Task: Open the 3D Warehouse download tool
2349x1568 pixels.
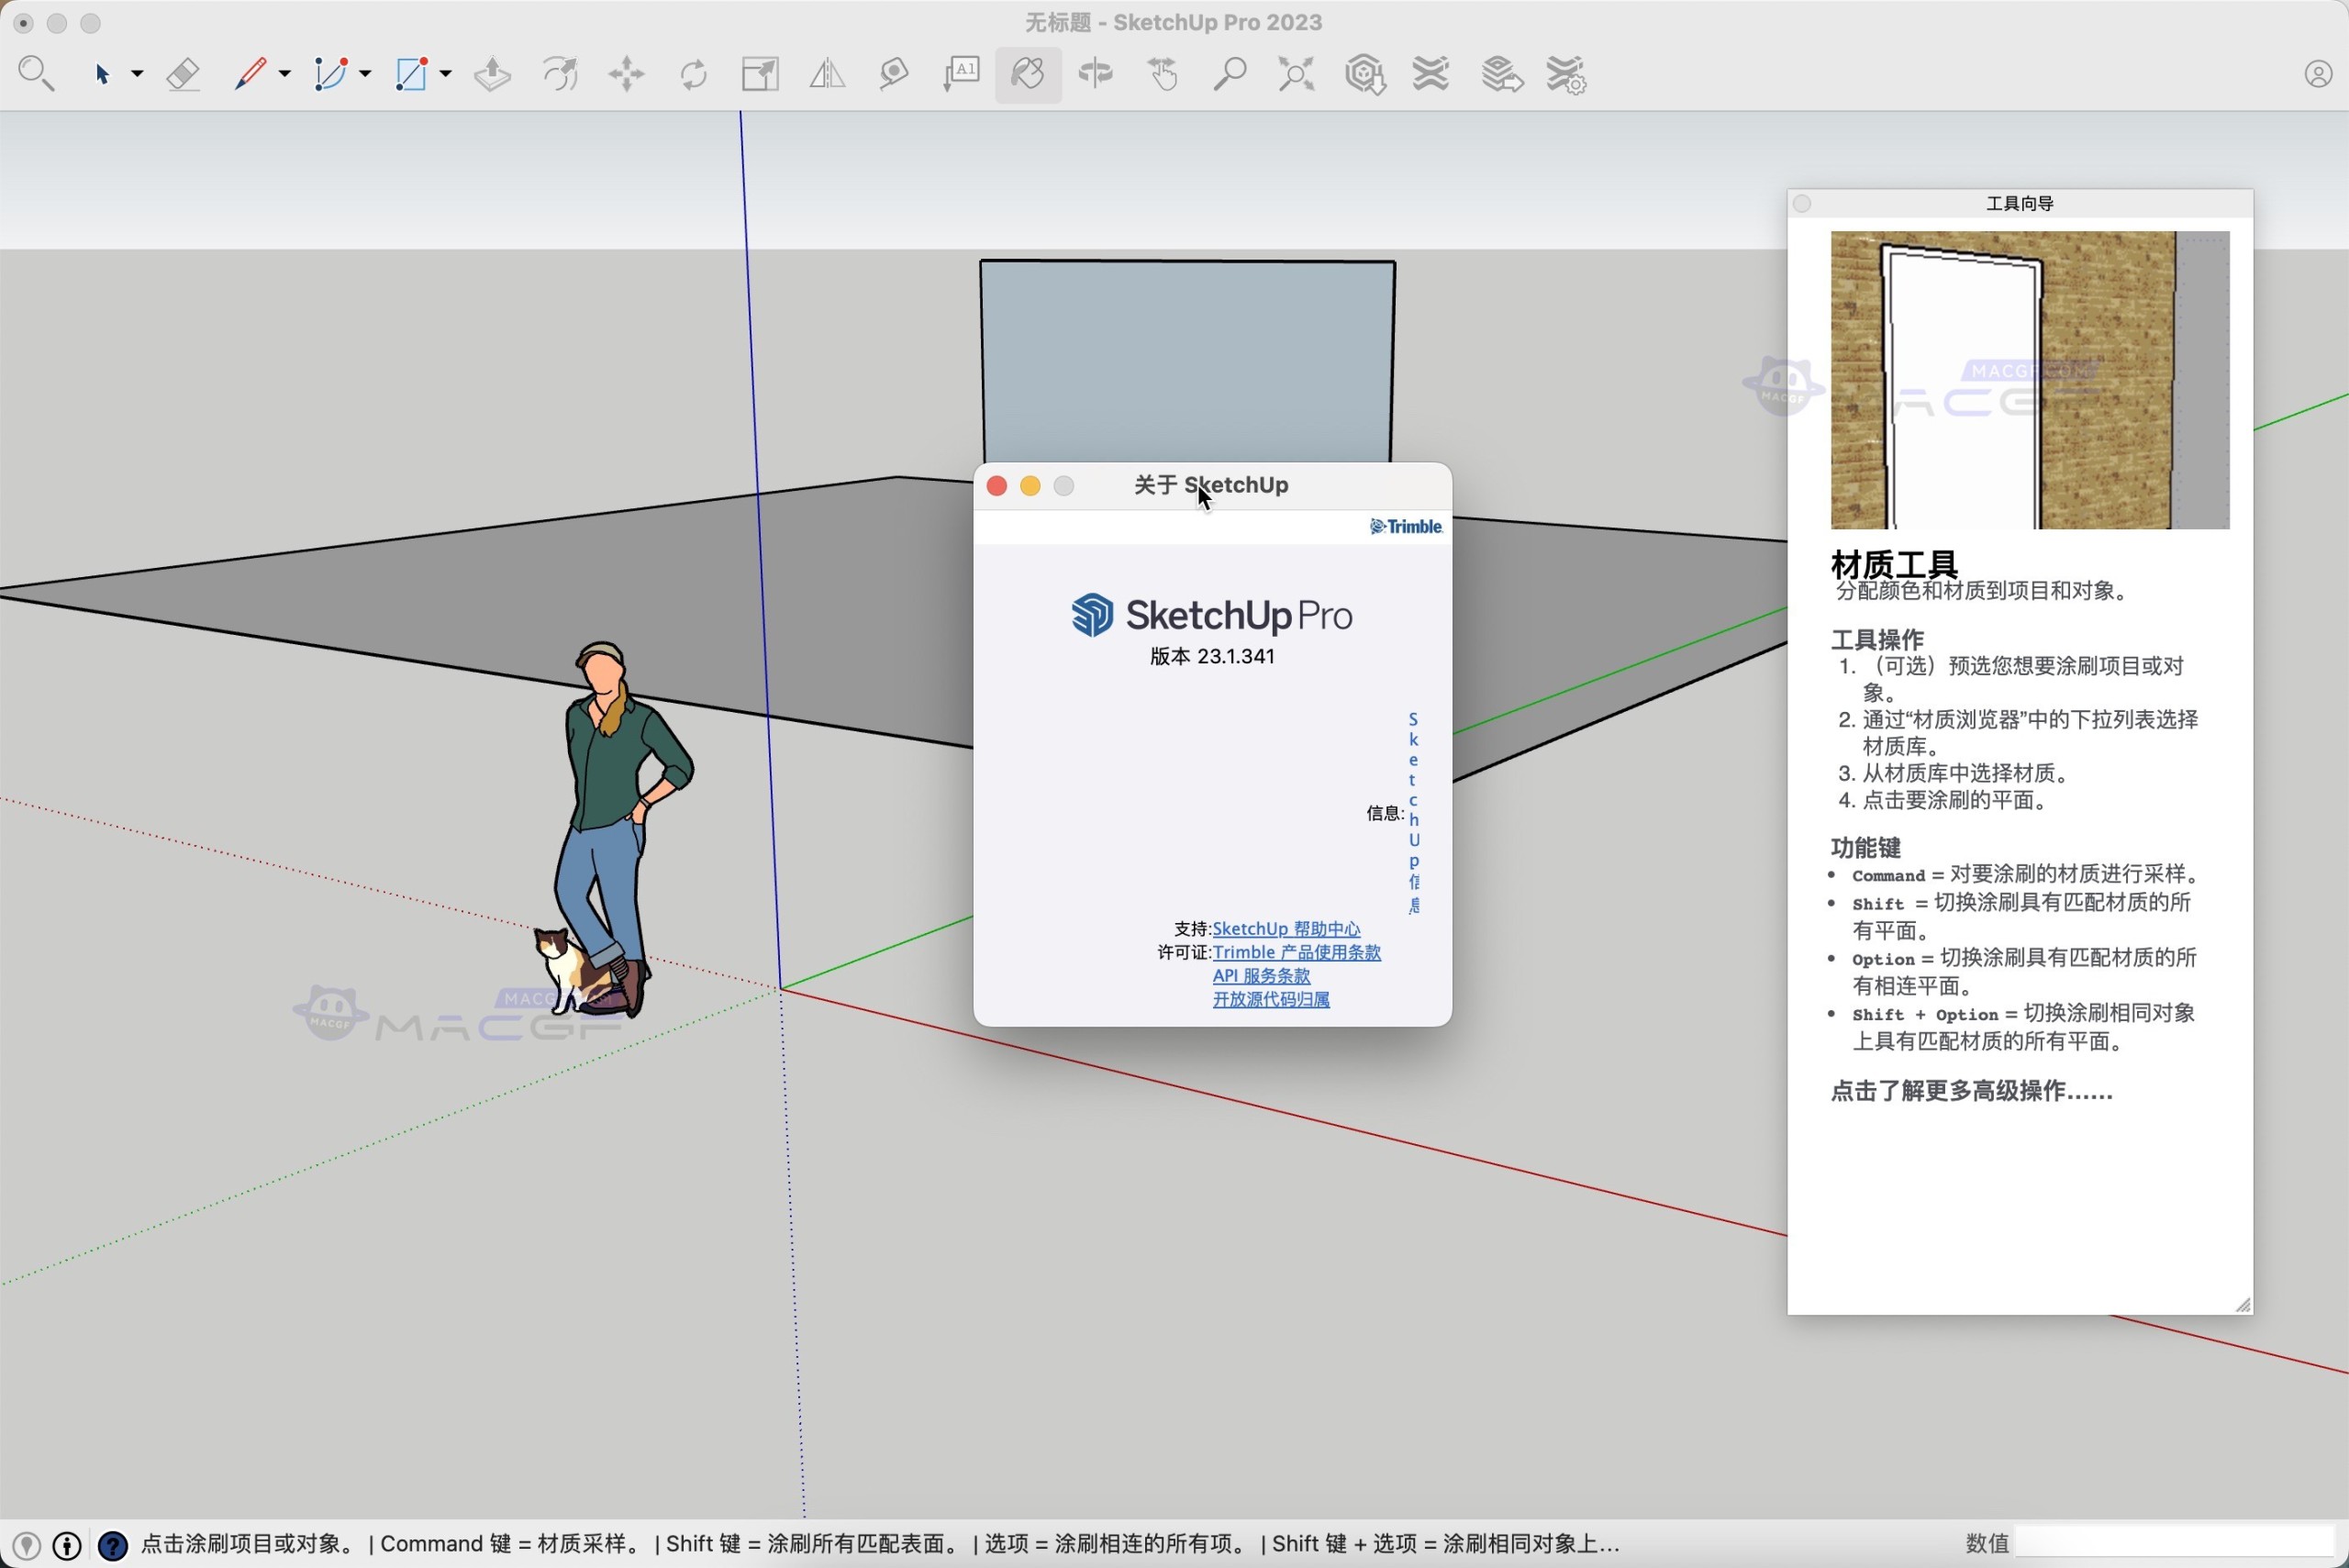Action: (1364, 74)
